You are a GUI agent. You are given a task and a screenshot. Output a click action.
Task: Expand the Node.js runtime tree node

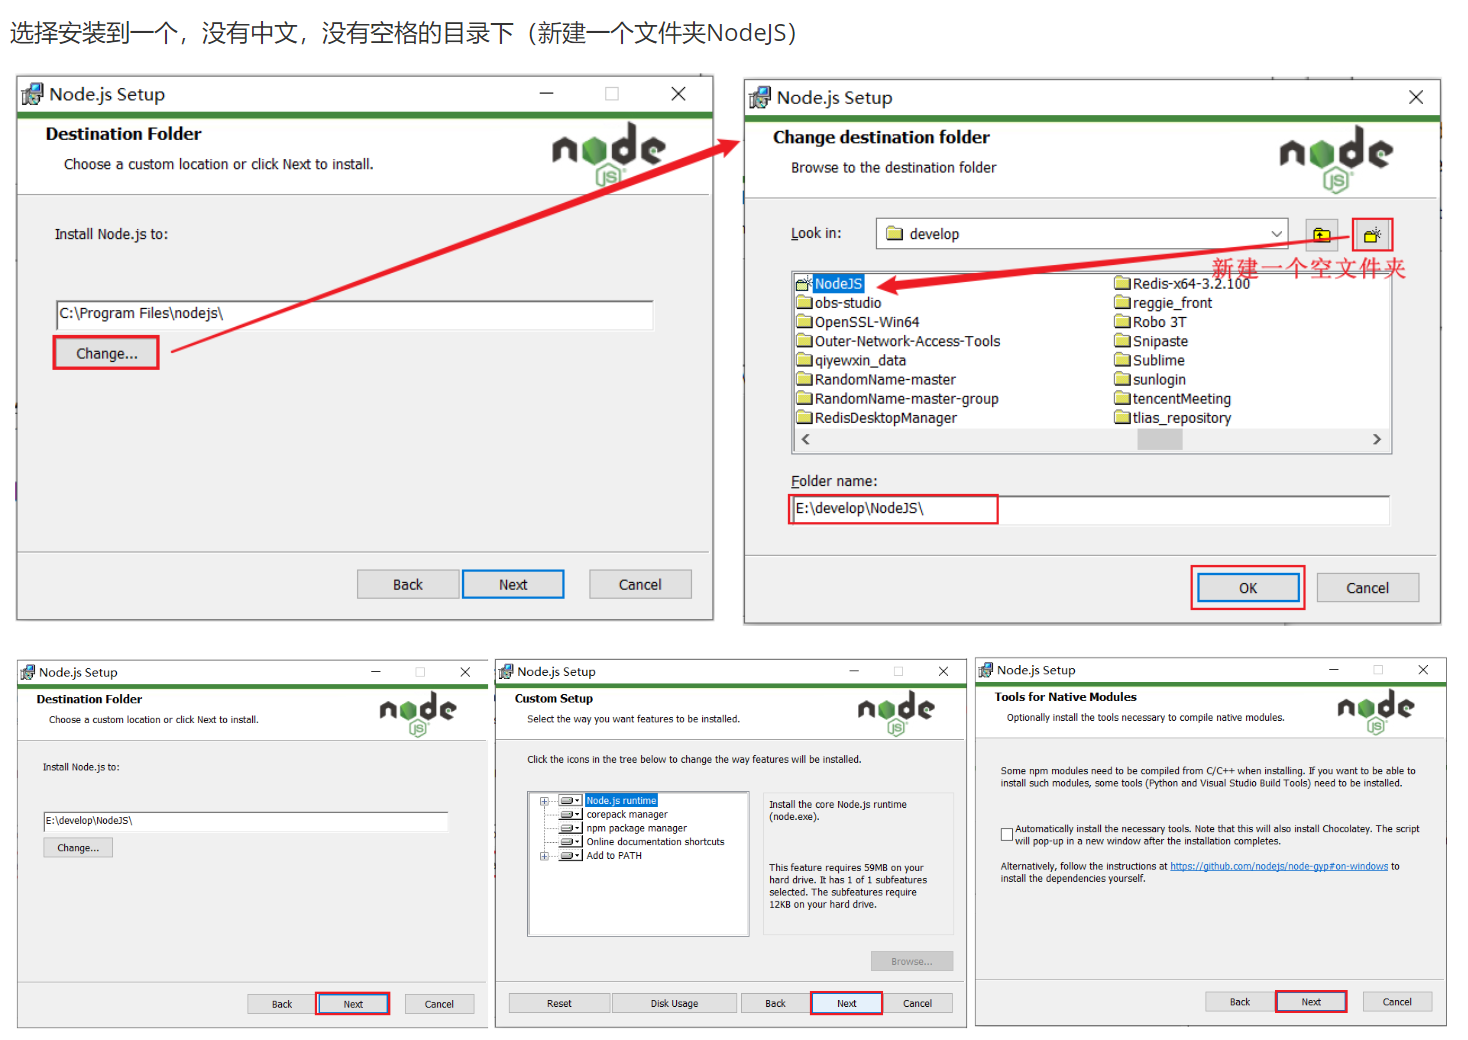[544, 801]
